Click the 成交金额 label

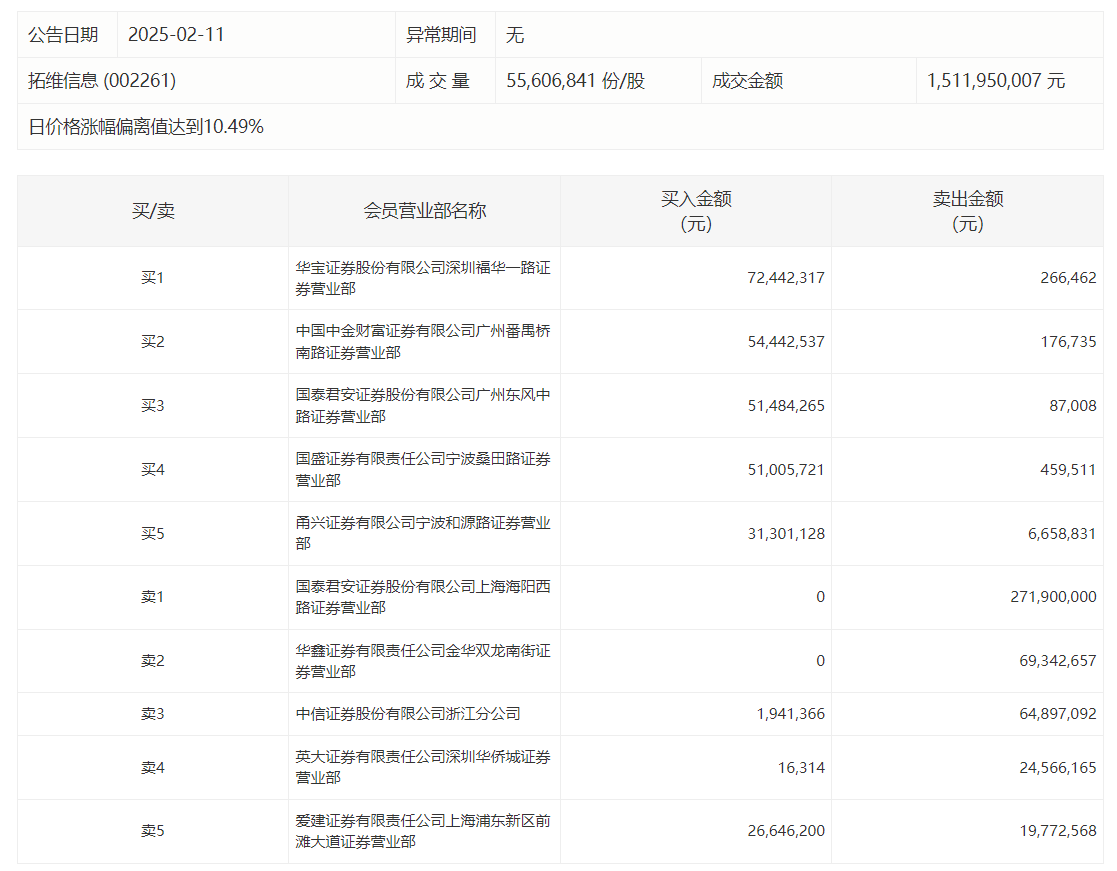coord(747,80)
